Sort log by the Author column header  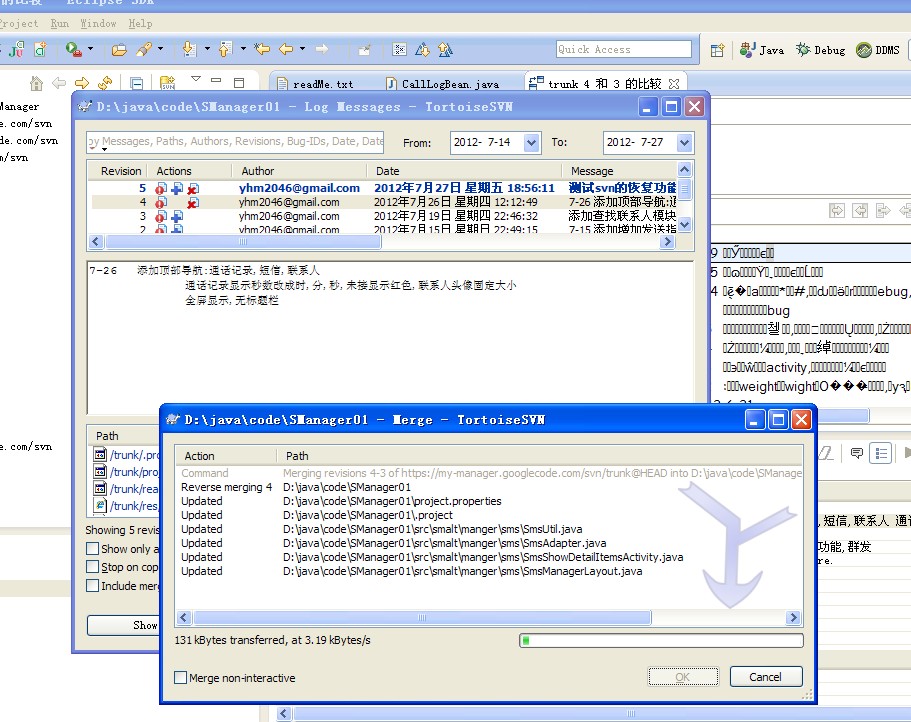coord(298,171)
